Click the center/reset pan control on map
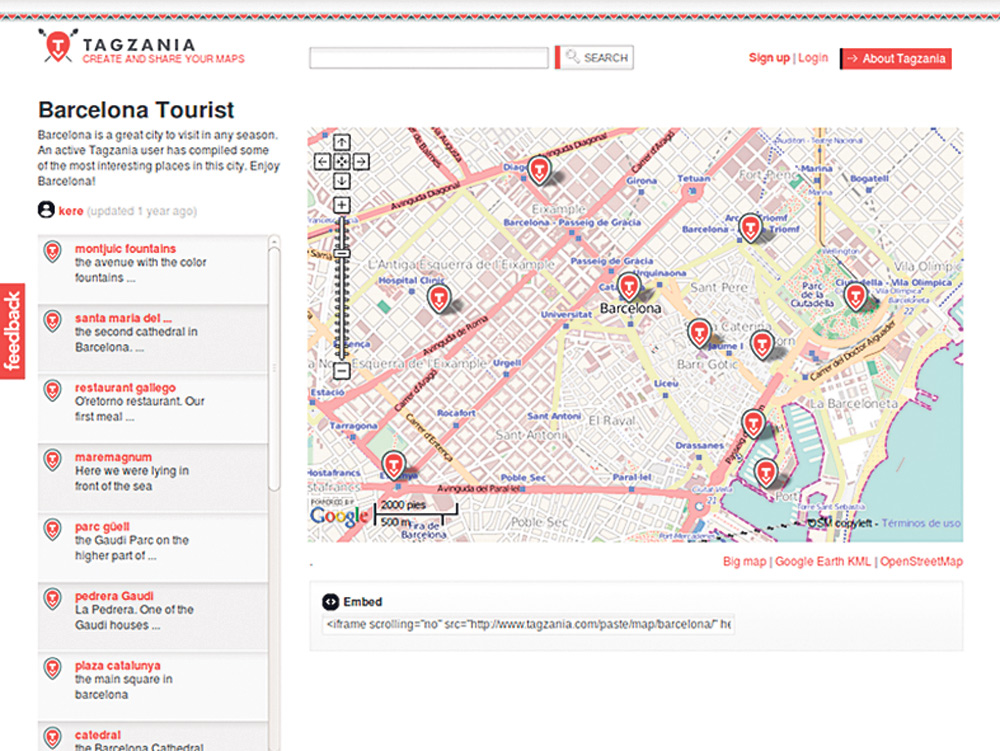This screenshot has width=1000, height=751. click(341, 161)
